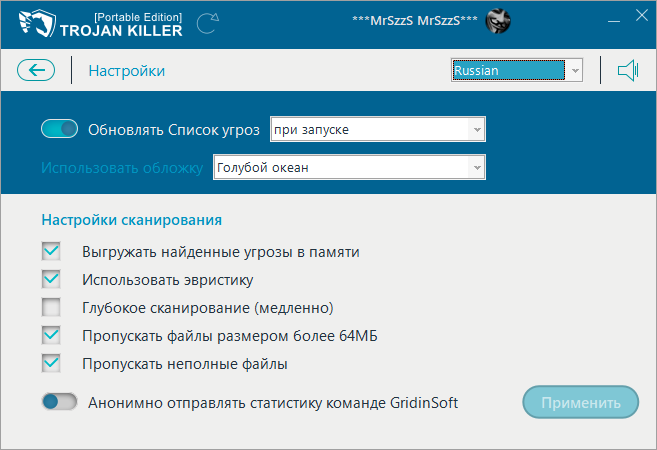
Task: Uncheck Пропускать неполные файлы checkbox
Action: [51, 364]
